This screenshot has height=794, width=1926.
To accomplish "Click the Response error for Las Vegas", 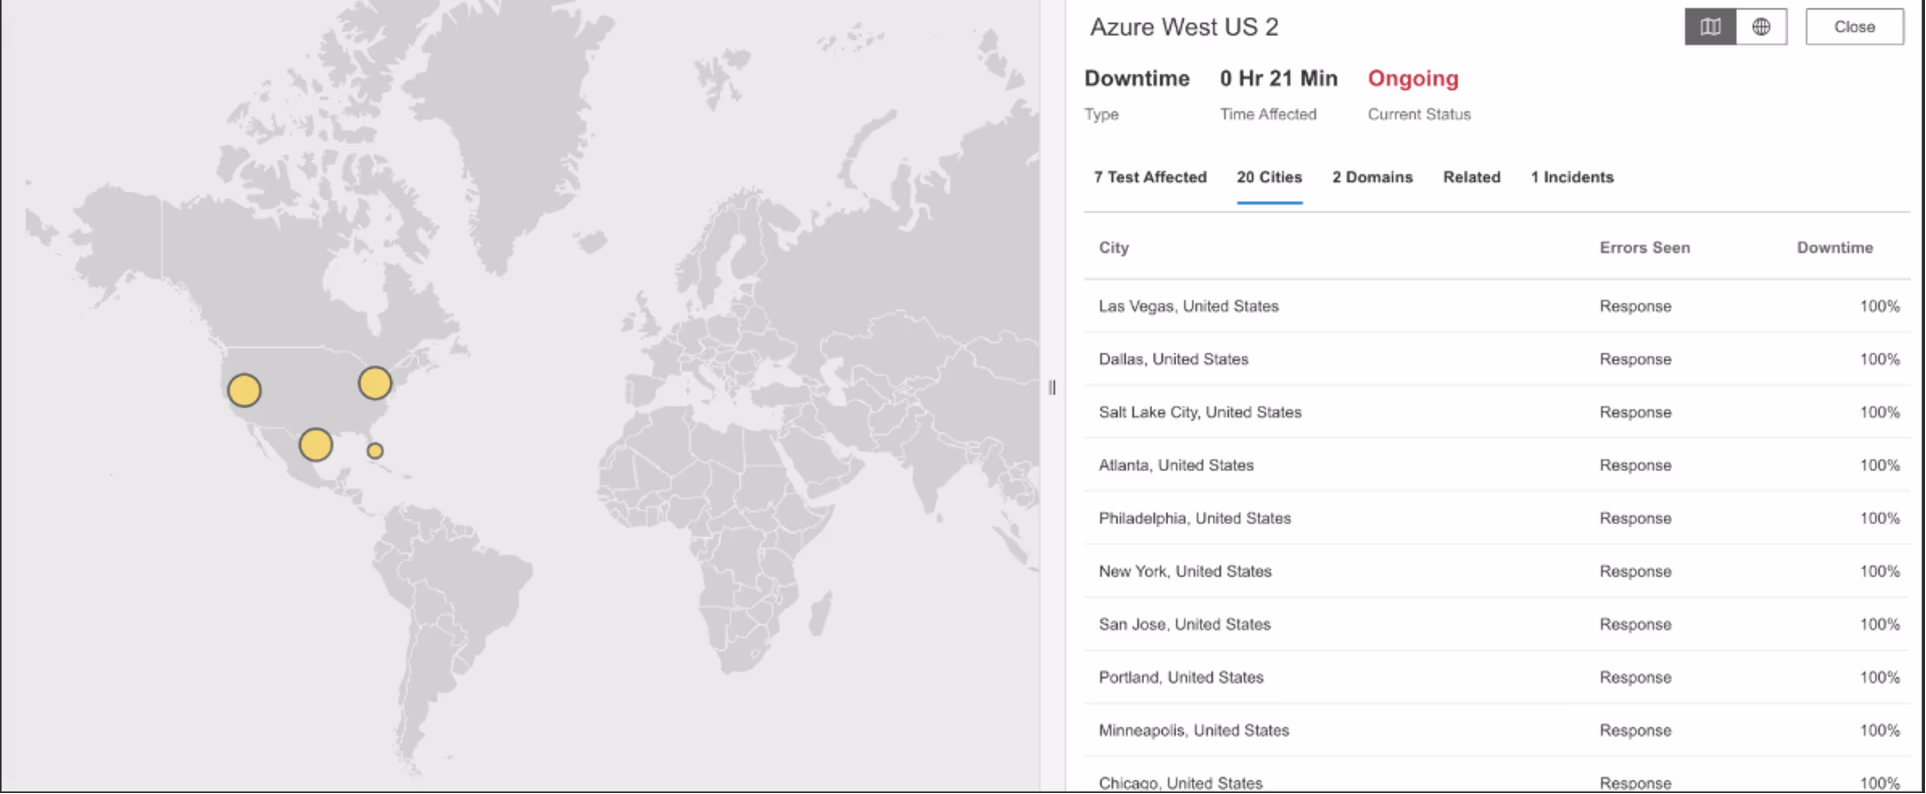I will coord(1635,306).
